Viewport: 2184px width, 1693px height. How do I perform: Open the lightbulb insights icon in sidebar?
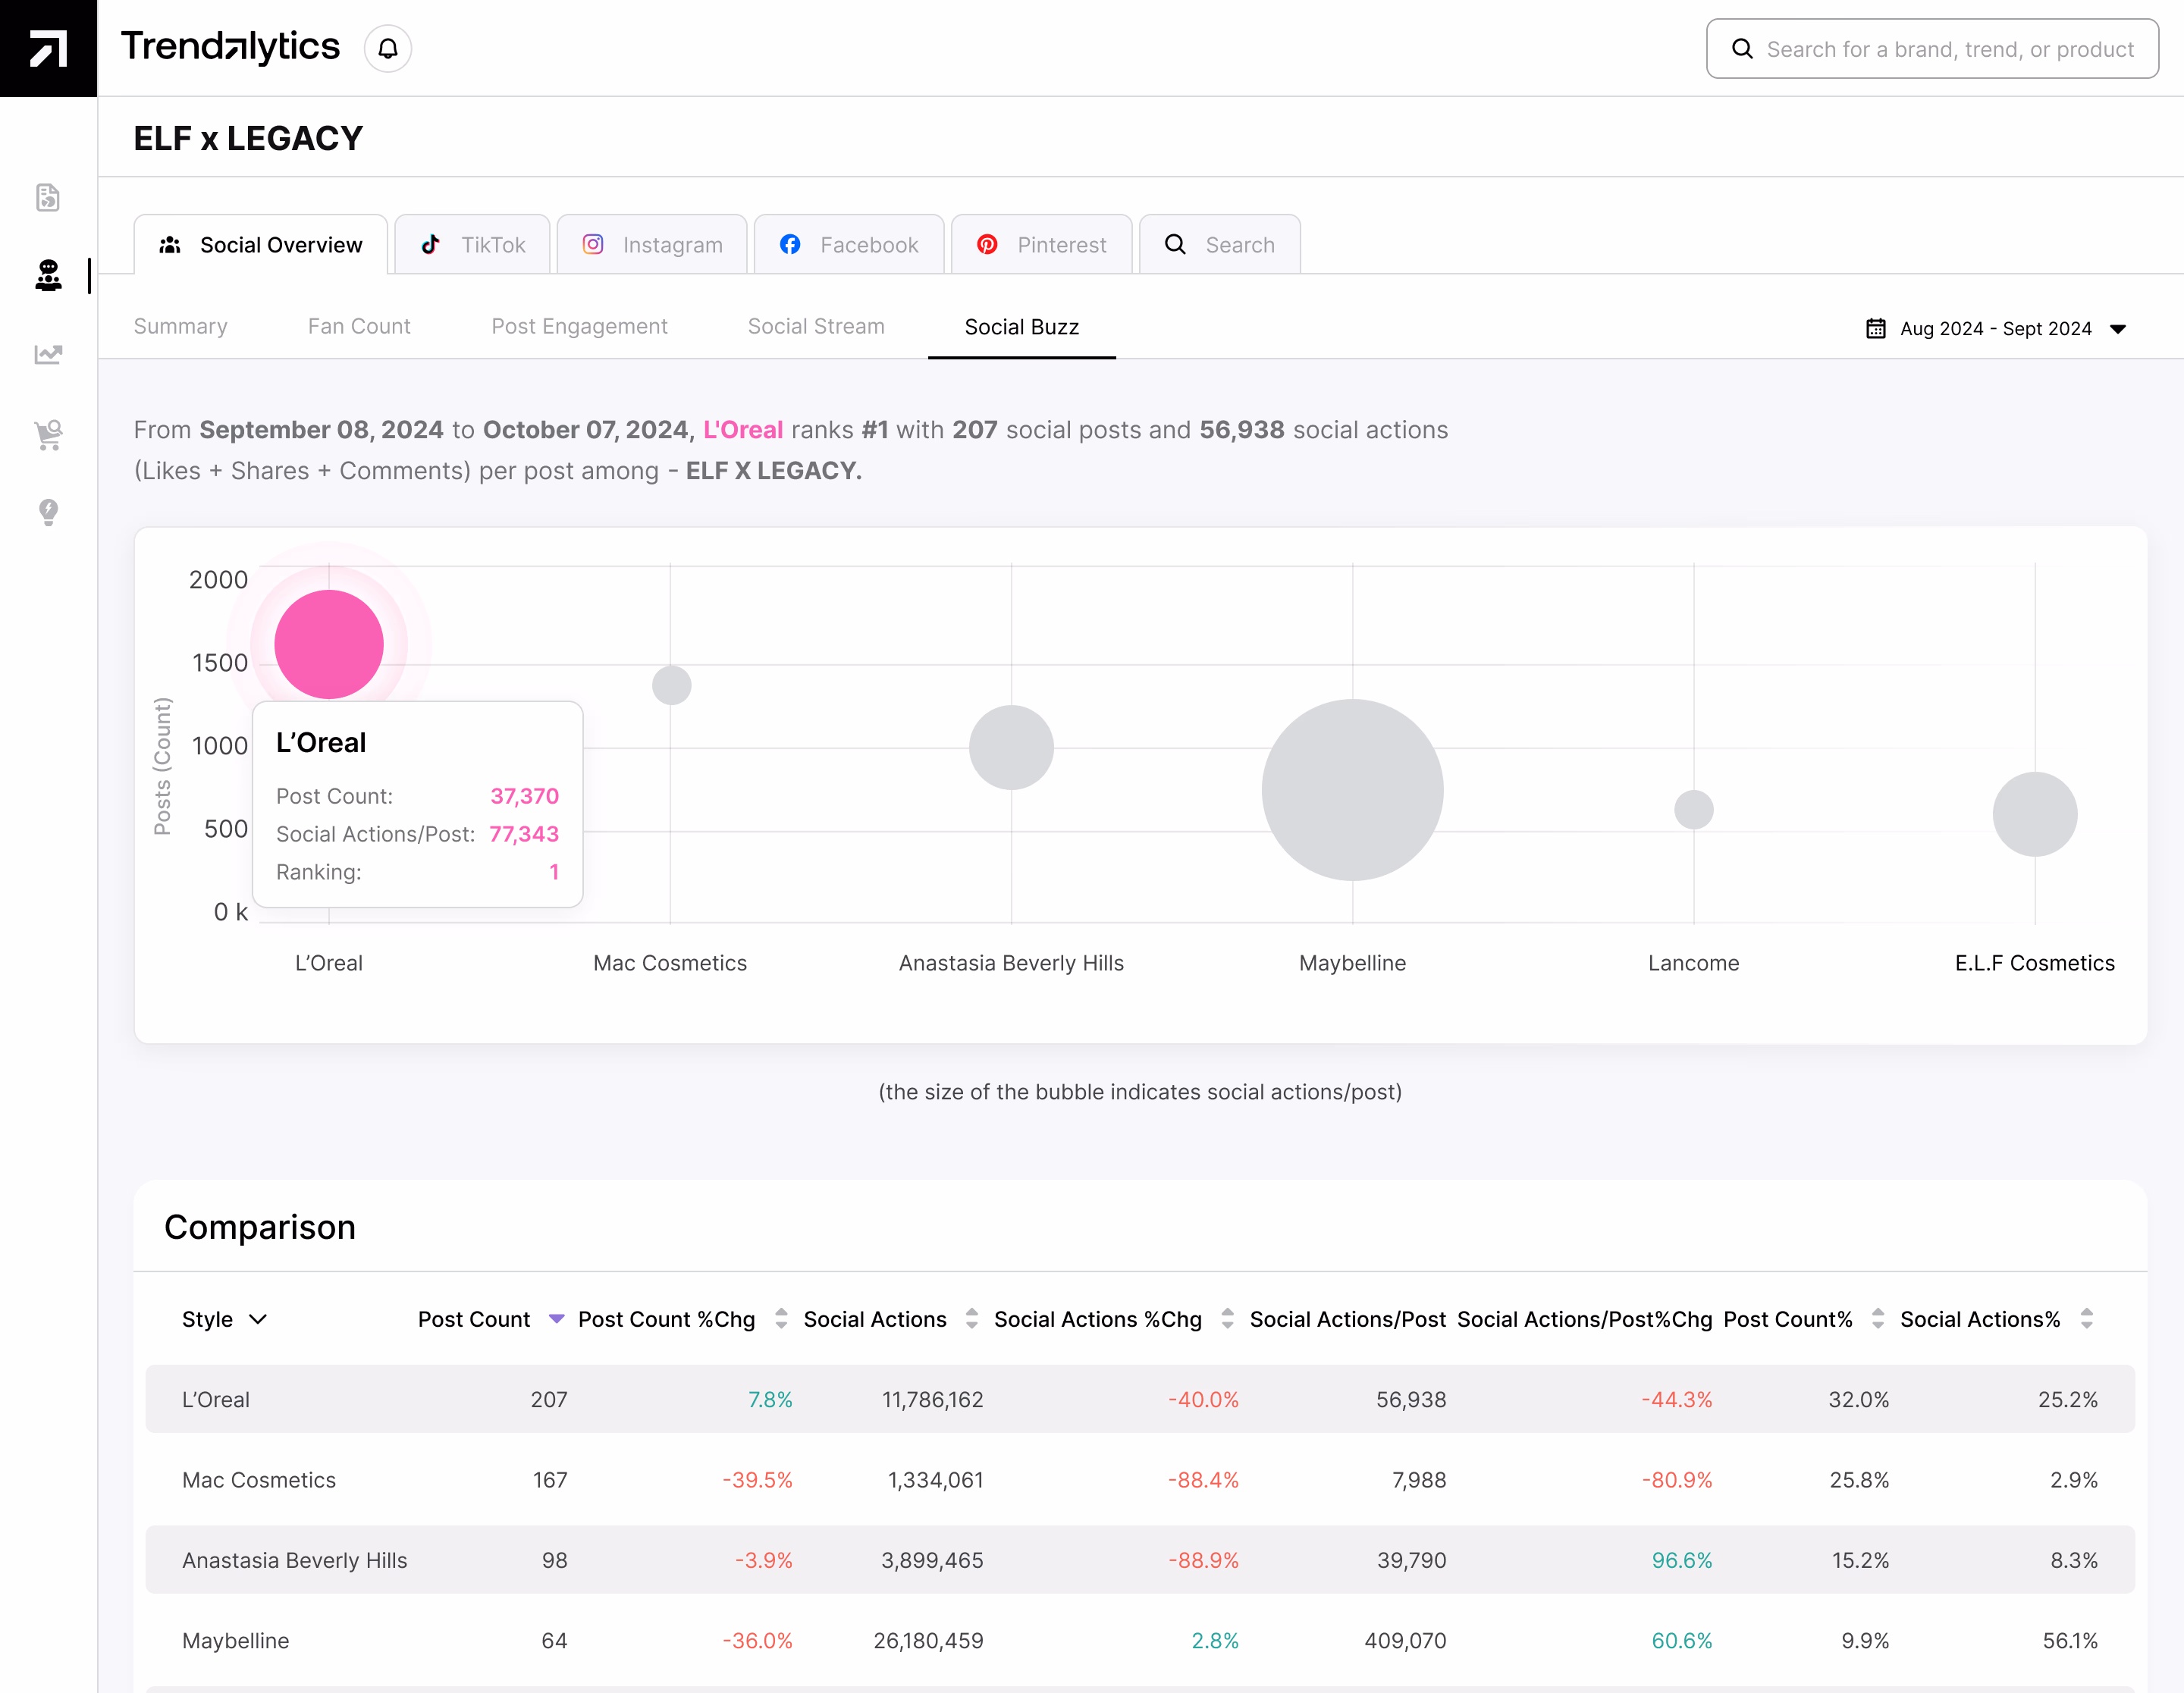[x=48, y=512]
